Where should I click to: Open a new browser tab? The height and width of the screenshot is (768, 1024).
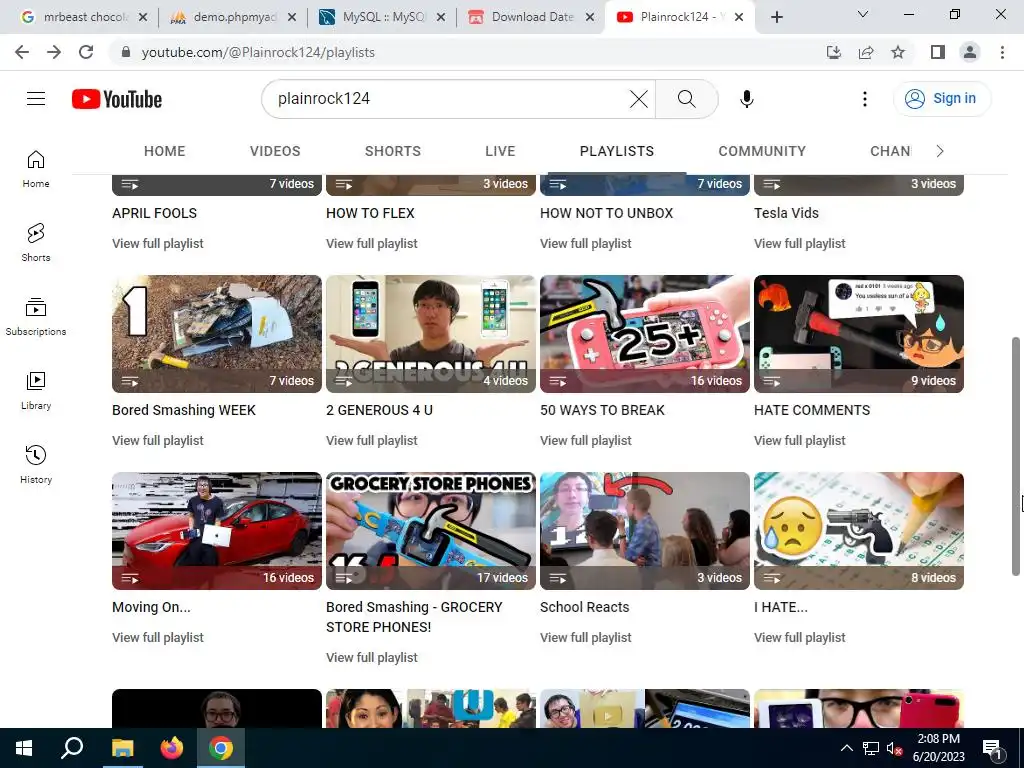coord(776,17)
